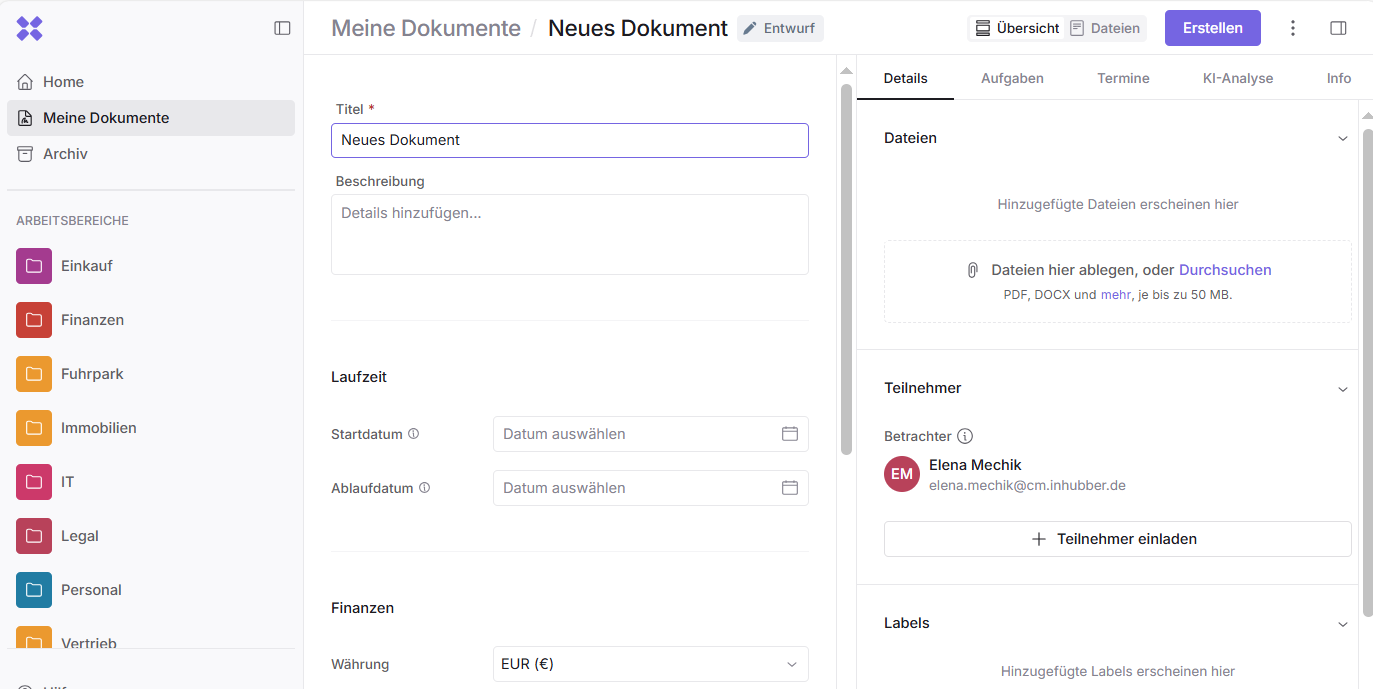Click into the Beschreibung text area
Screen dimensions: 1373x689
coord(569,234)
